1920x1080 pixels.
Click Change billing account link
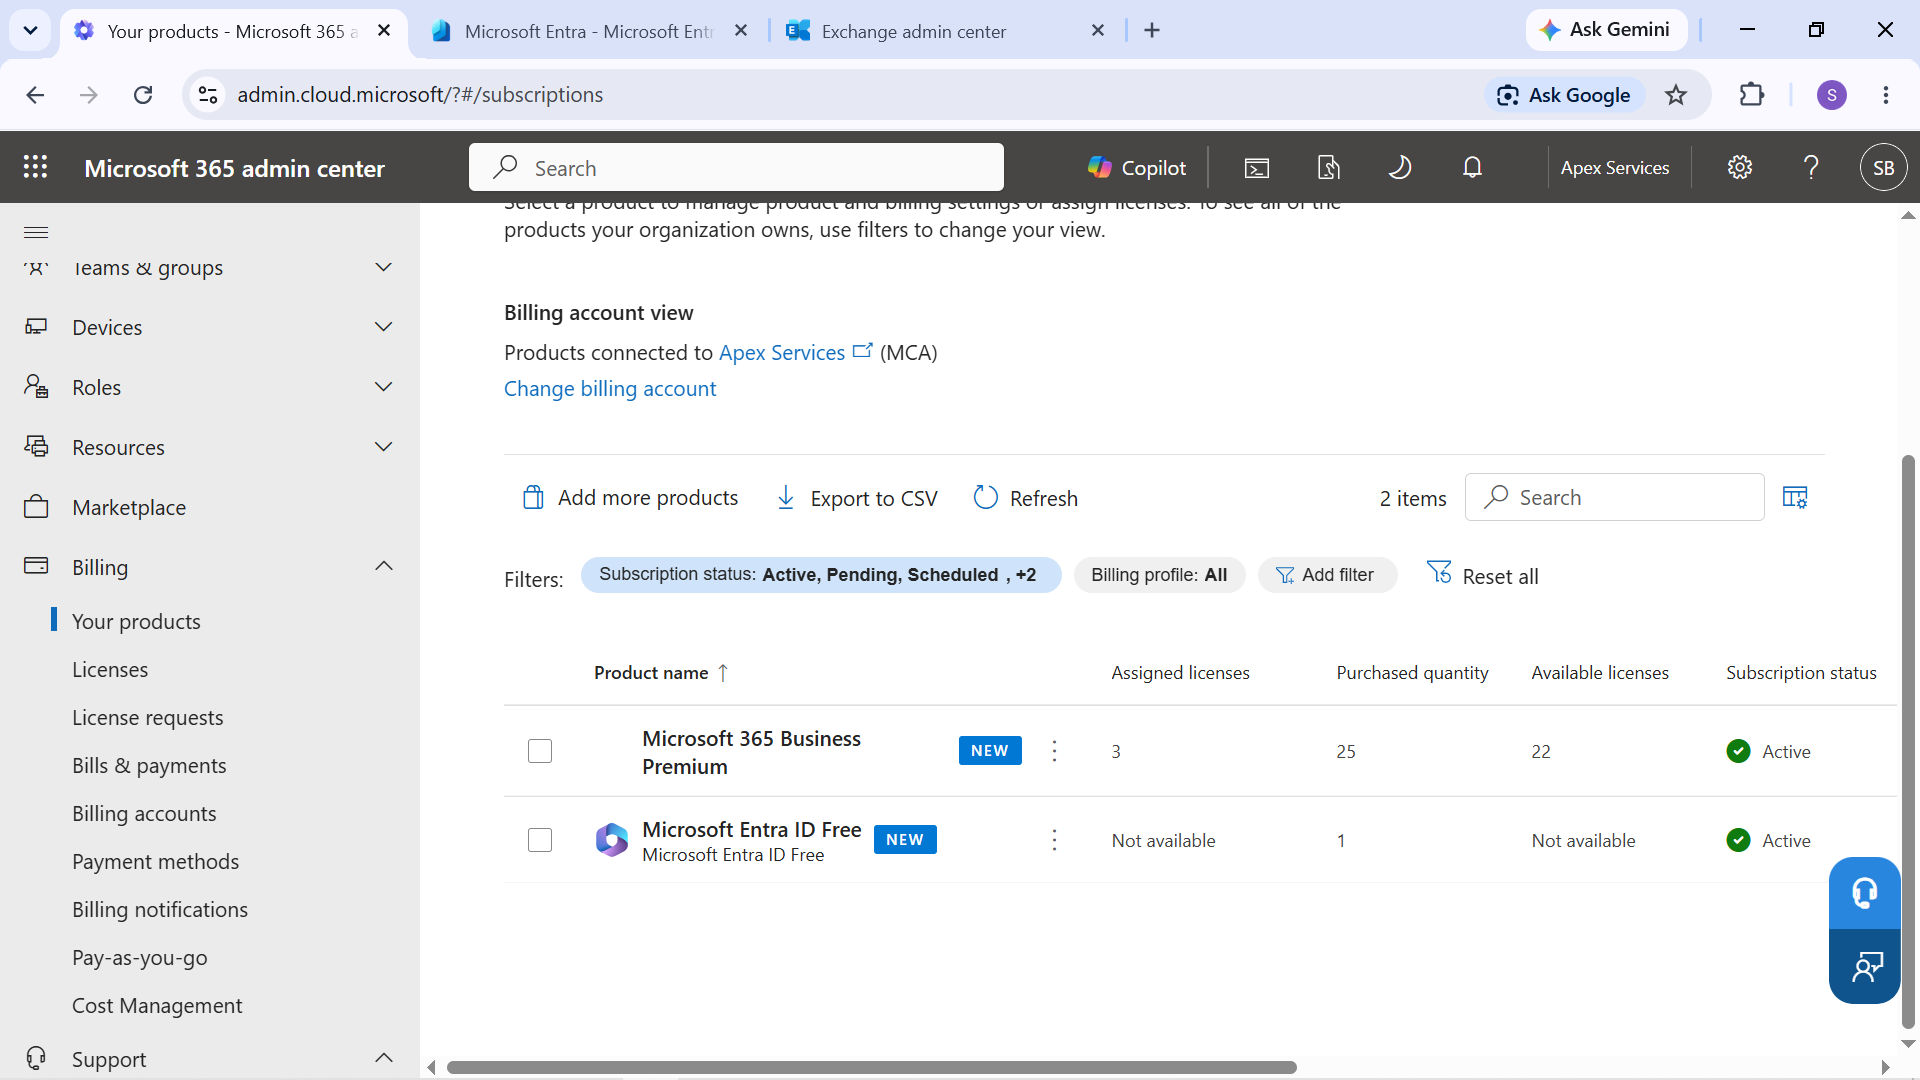[x=610, y=389]
